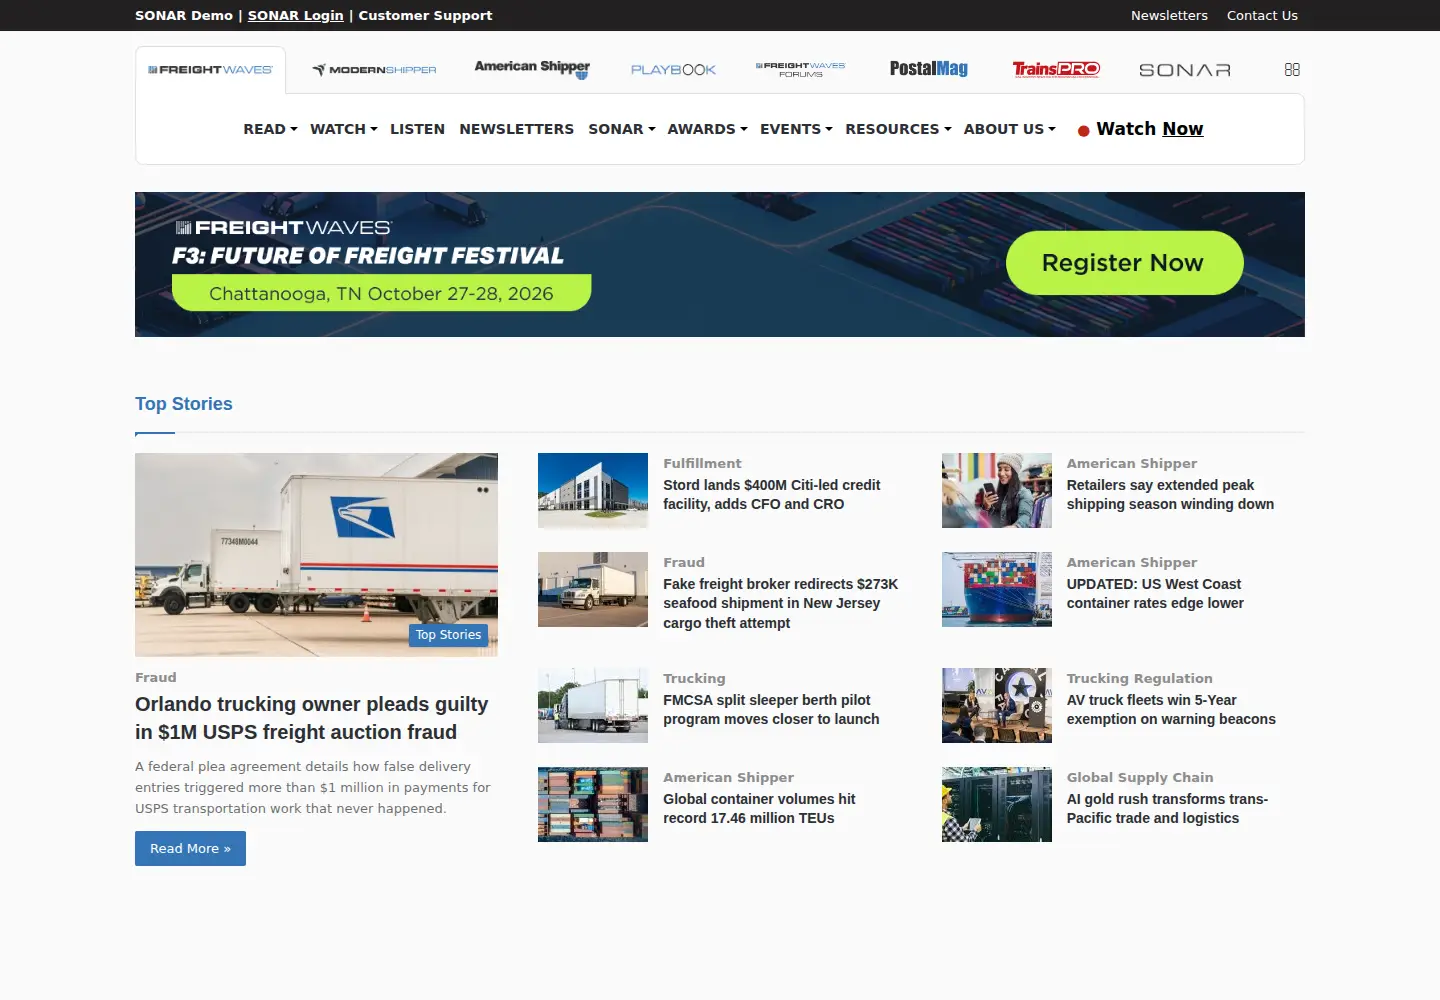Expand the WATCH dropdown menu

coord(343,129)
